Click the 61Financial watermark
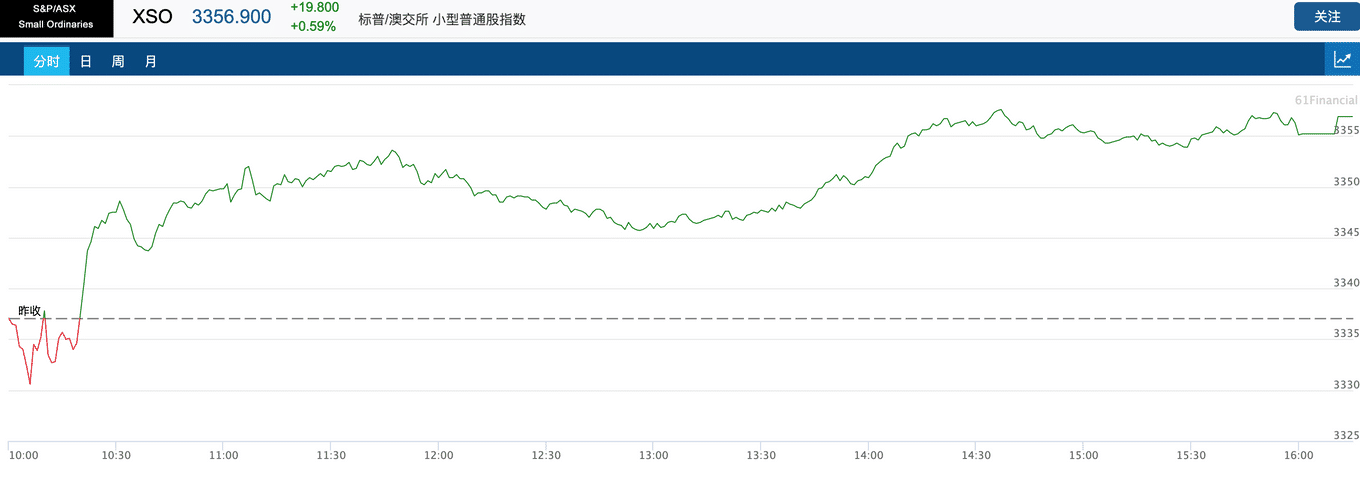1360x484 pixels. (x=1326, y=100)
